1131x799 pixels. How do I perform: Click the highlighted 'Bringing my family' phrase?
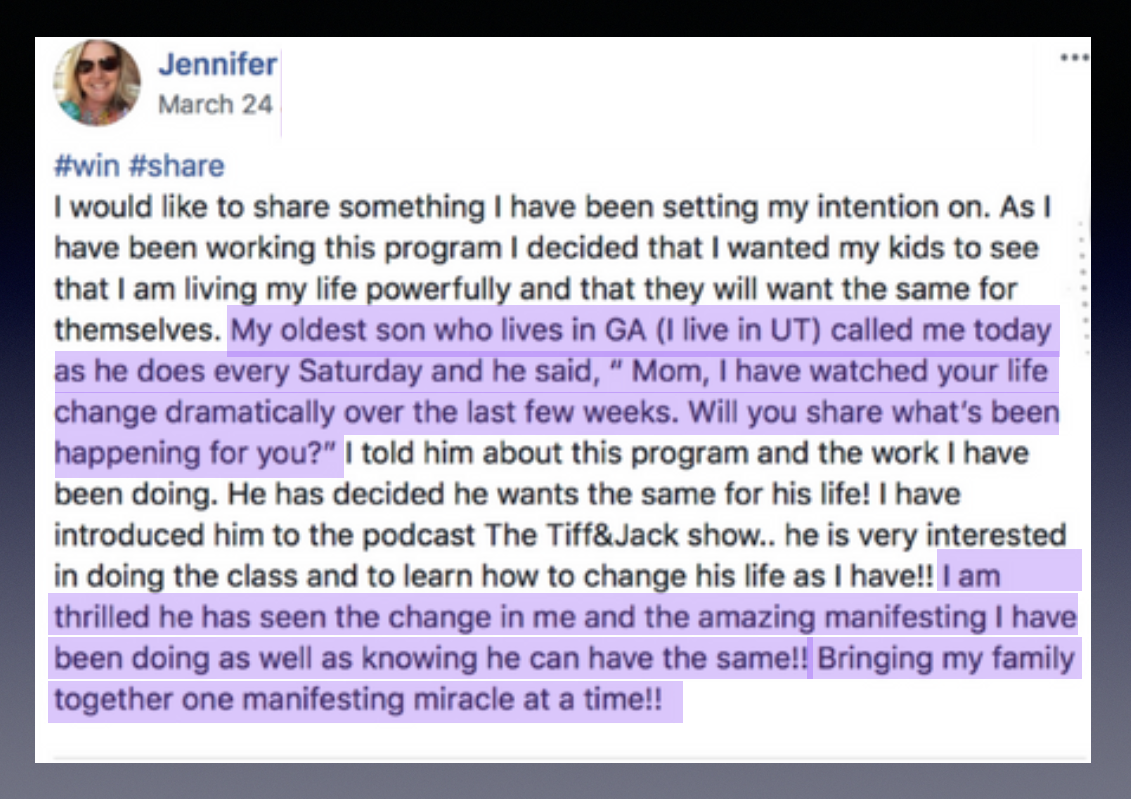click(x=946, y=659)
